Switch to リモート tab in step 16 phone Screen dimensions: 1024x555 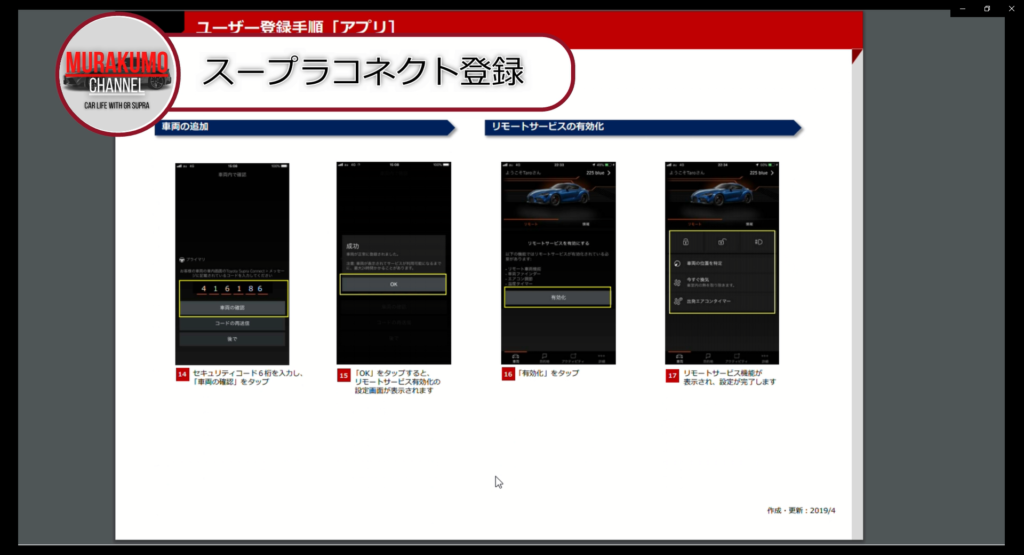click(x=531, y=224)
